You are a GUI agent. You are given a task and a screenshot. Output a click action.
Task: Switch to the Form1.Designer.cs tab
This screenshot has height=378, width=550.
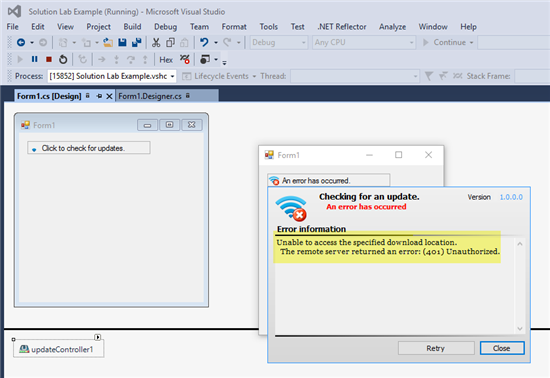150,96
